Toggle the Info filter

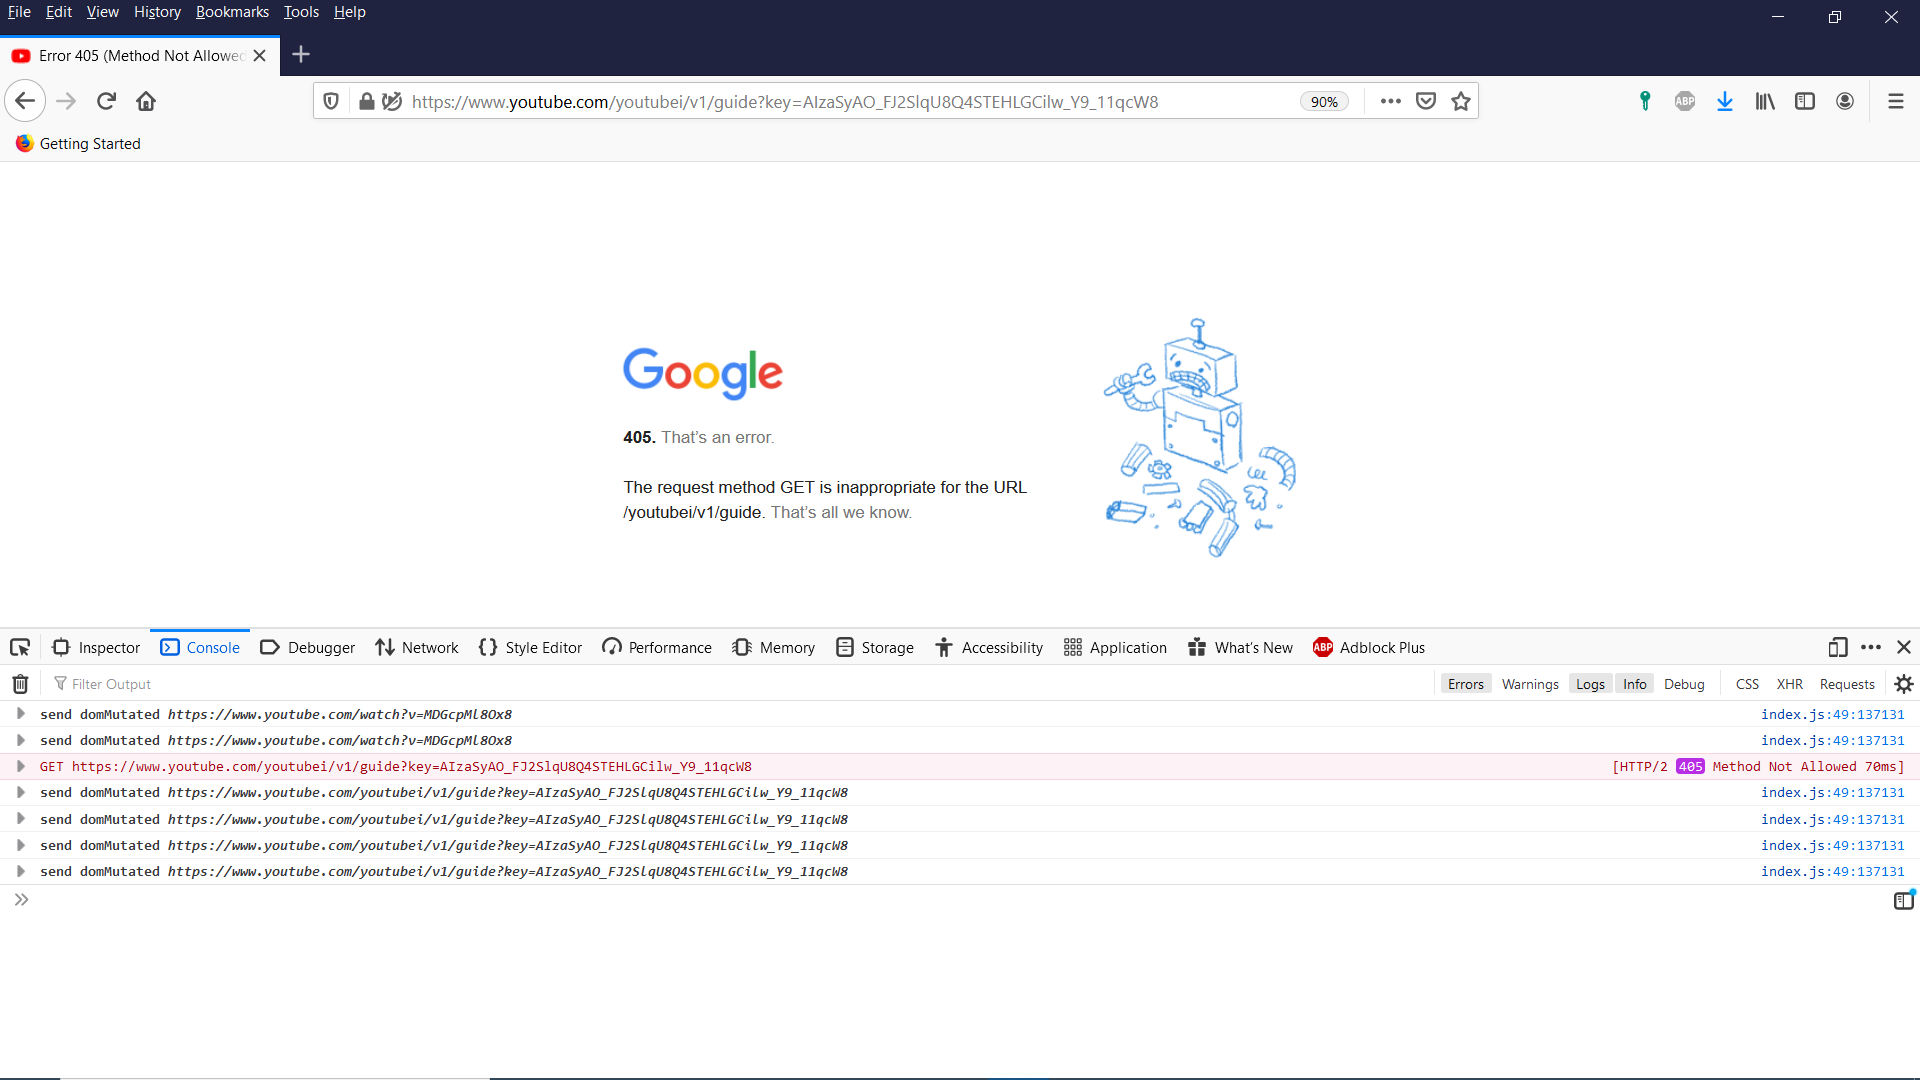[x=1634, y=684]
